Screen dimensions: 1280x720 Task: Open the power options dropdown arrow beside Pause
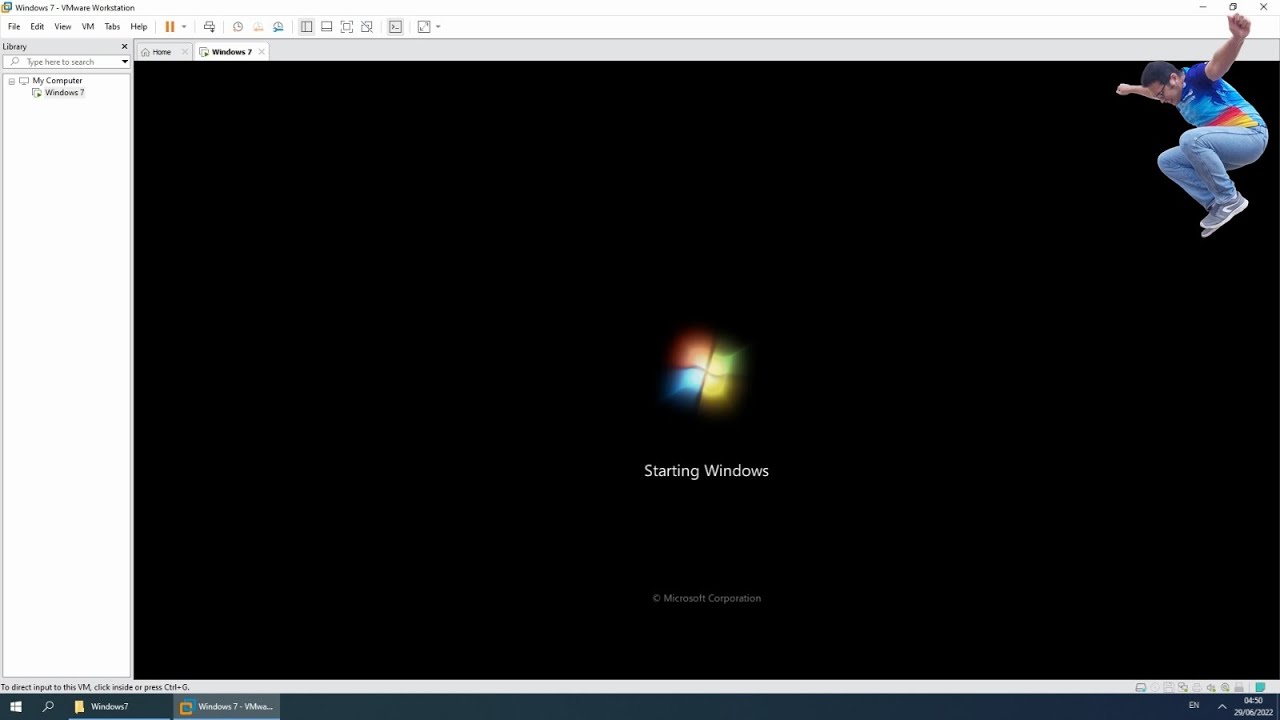(184, 27)
